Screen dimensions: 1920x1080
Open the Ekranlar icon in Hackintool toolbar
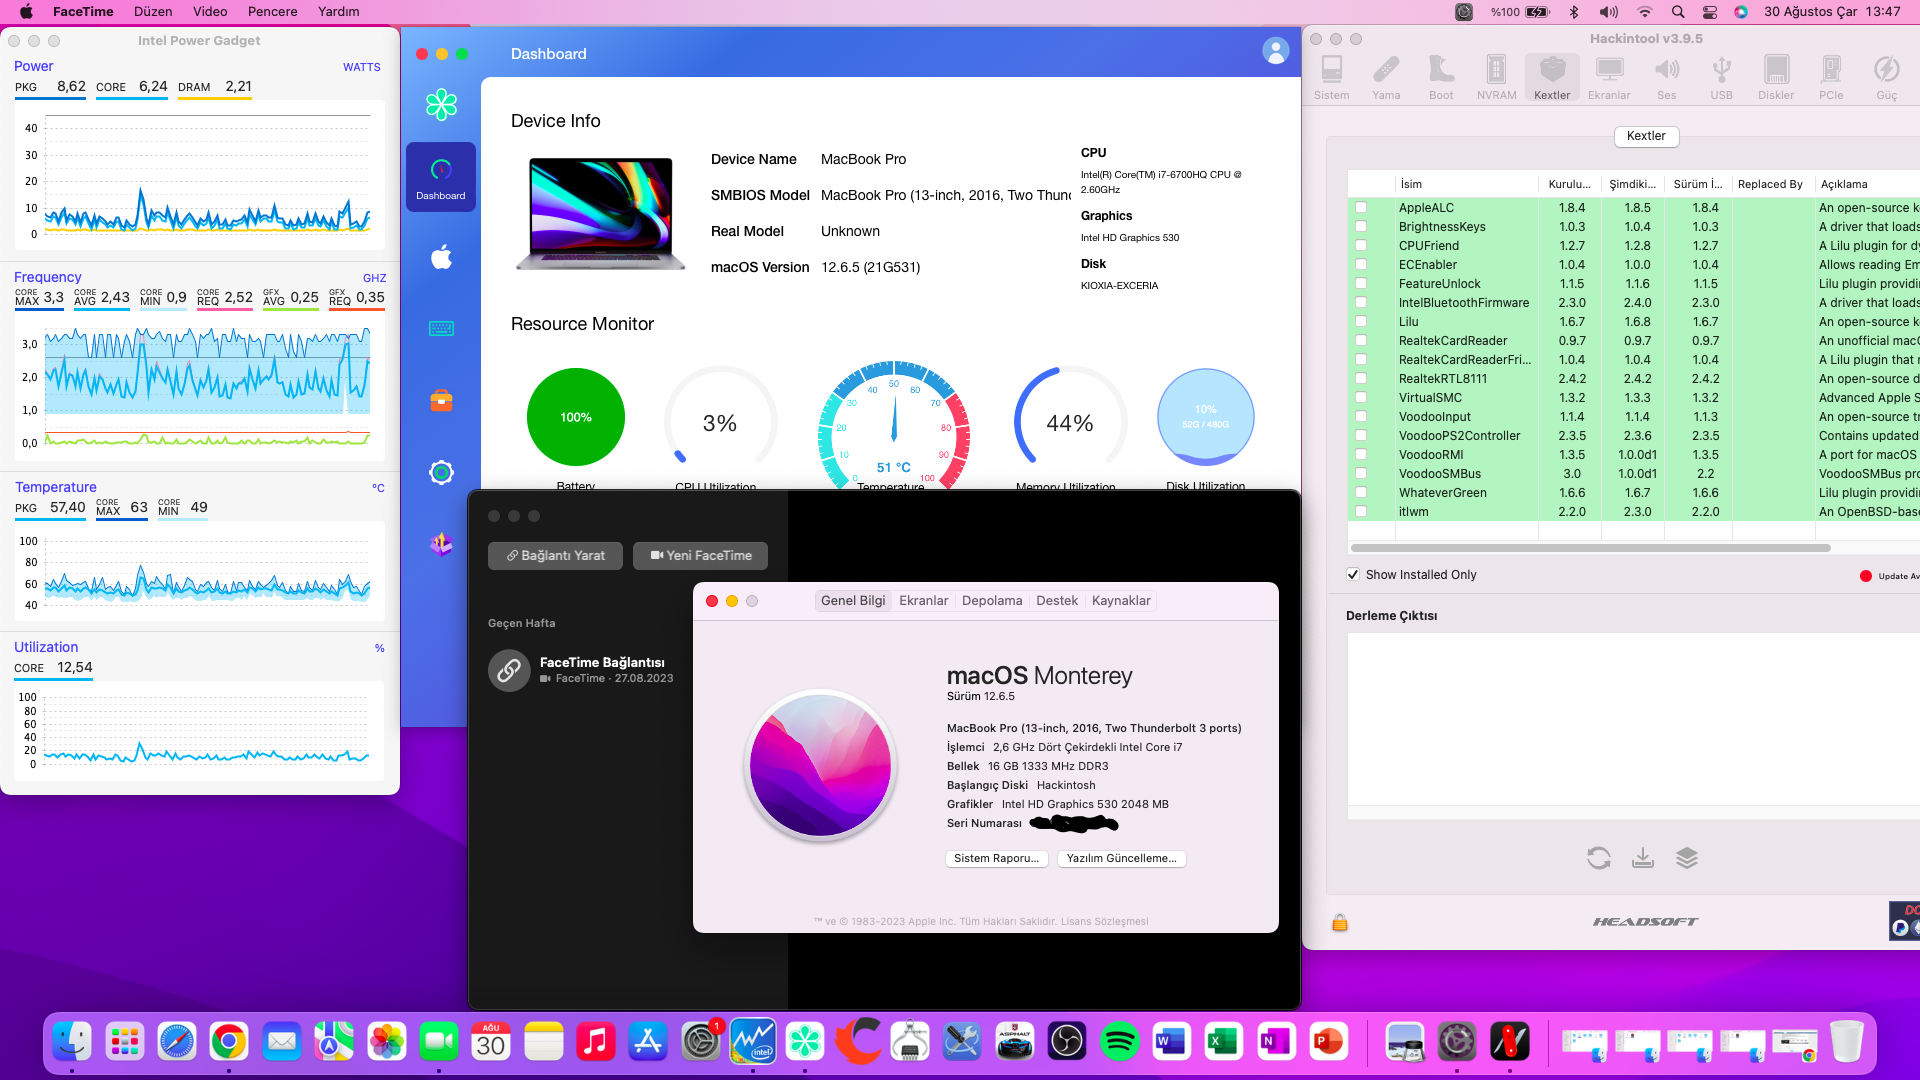tap(1609, 77)
